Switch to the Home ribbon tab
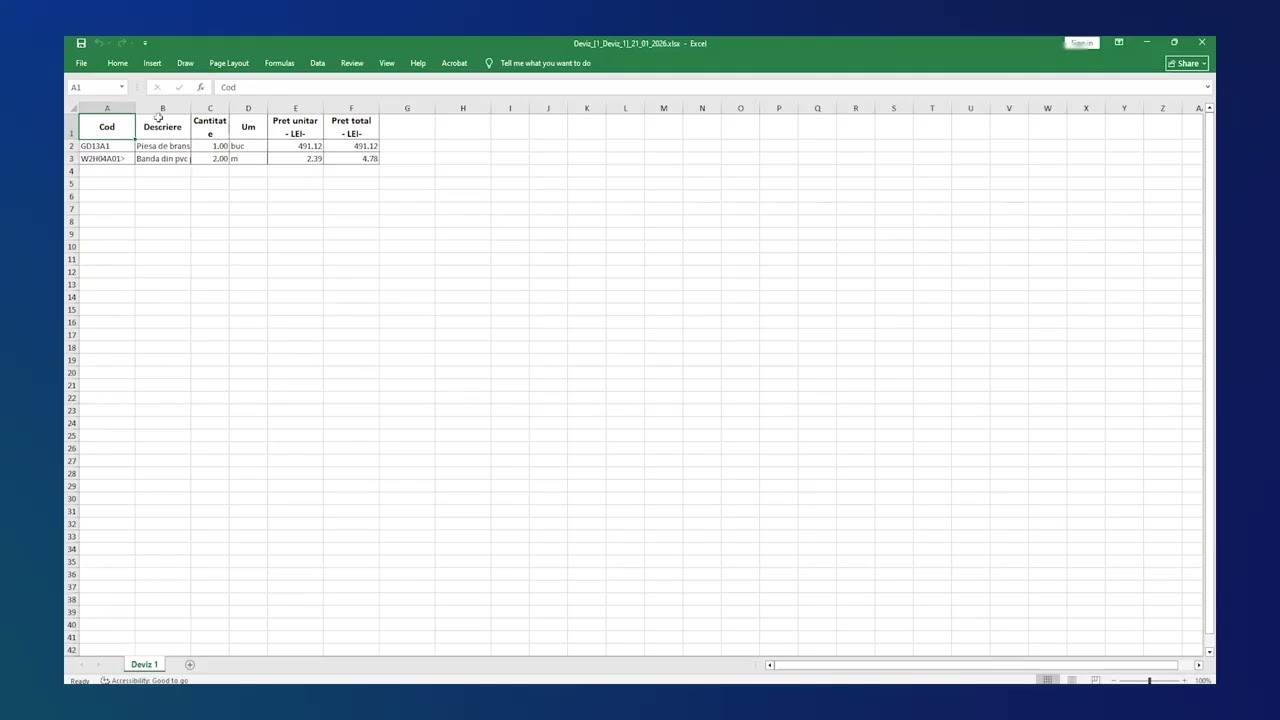Viewport: 1280px width, 720px height. [117, 63]
